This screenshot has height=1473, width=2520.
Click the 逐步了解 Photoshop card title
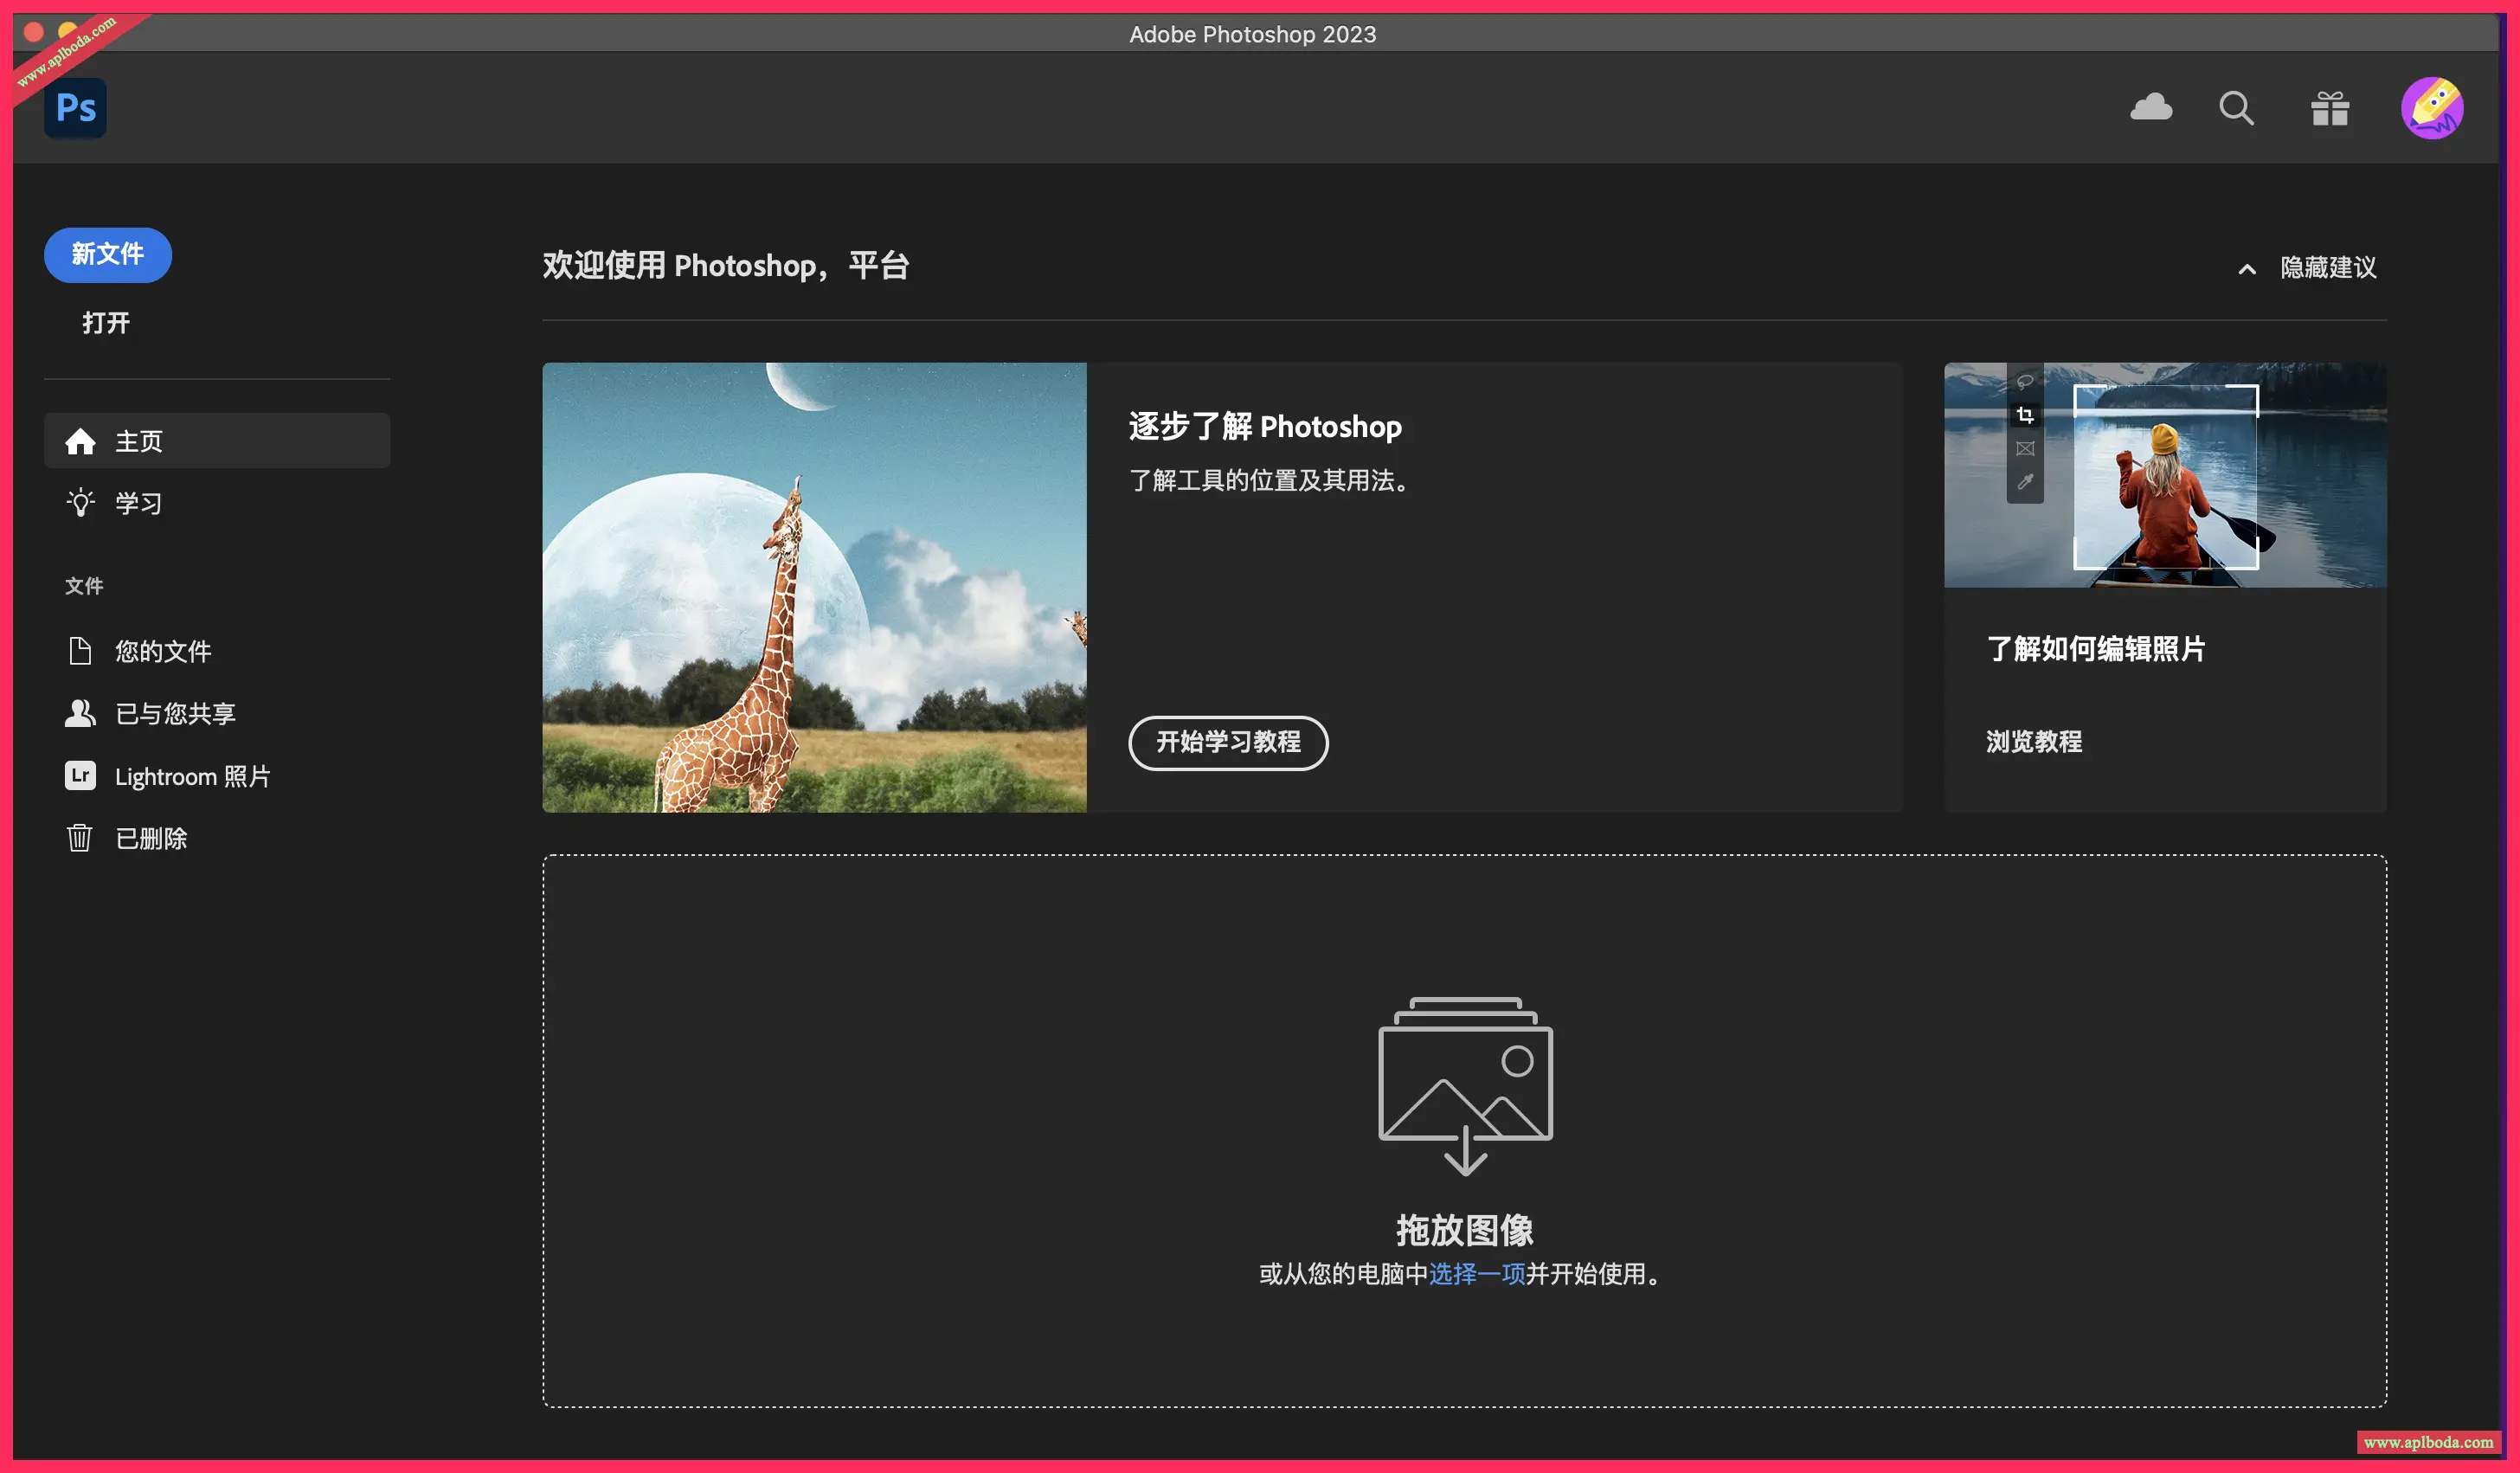1265,427
